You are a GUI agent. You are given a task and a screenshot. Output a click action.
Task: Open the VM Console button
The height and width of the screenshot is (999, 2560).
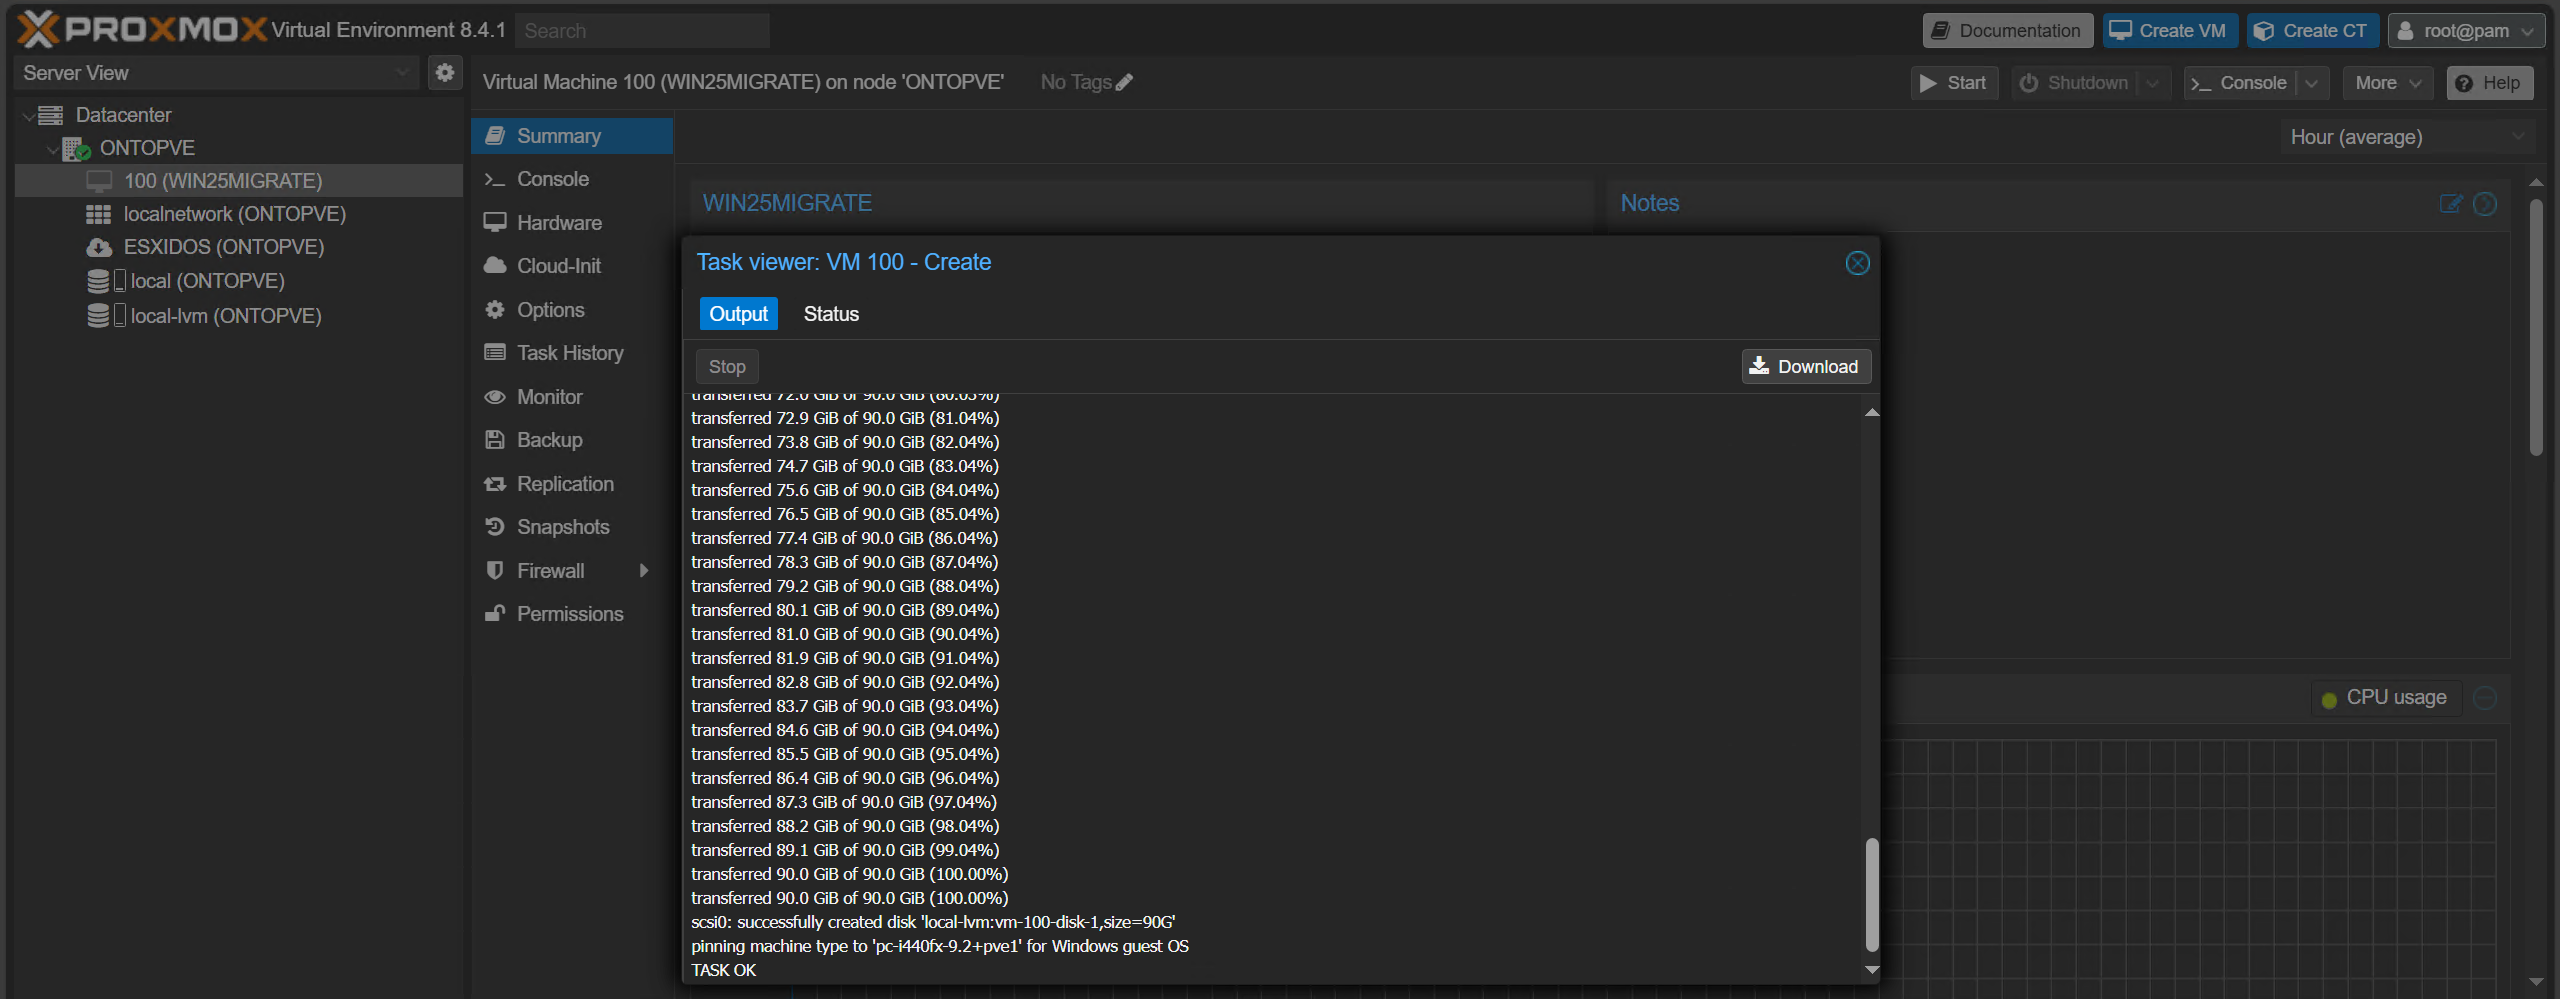coord(2240,83)
